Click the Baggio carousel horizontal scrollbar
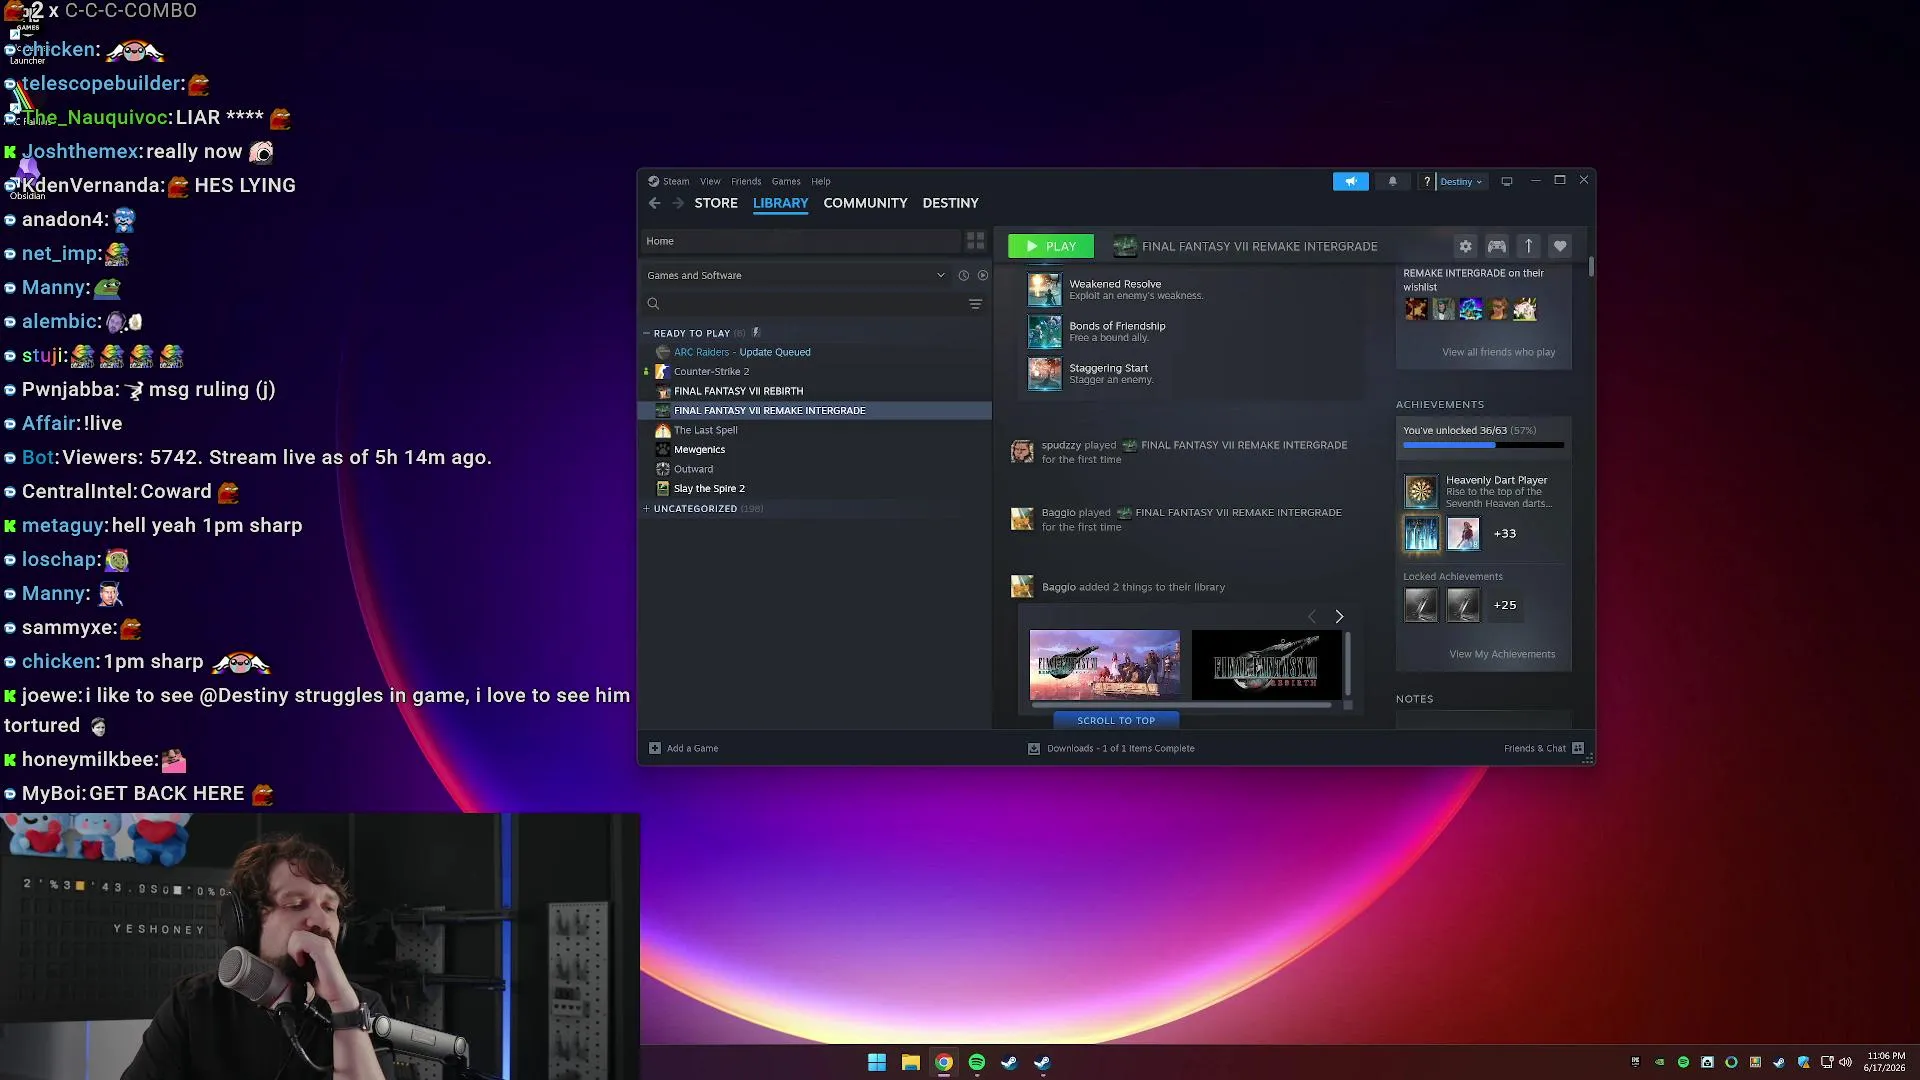 [x=1181, y=705]
